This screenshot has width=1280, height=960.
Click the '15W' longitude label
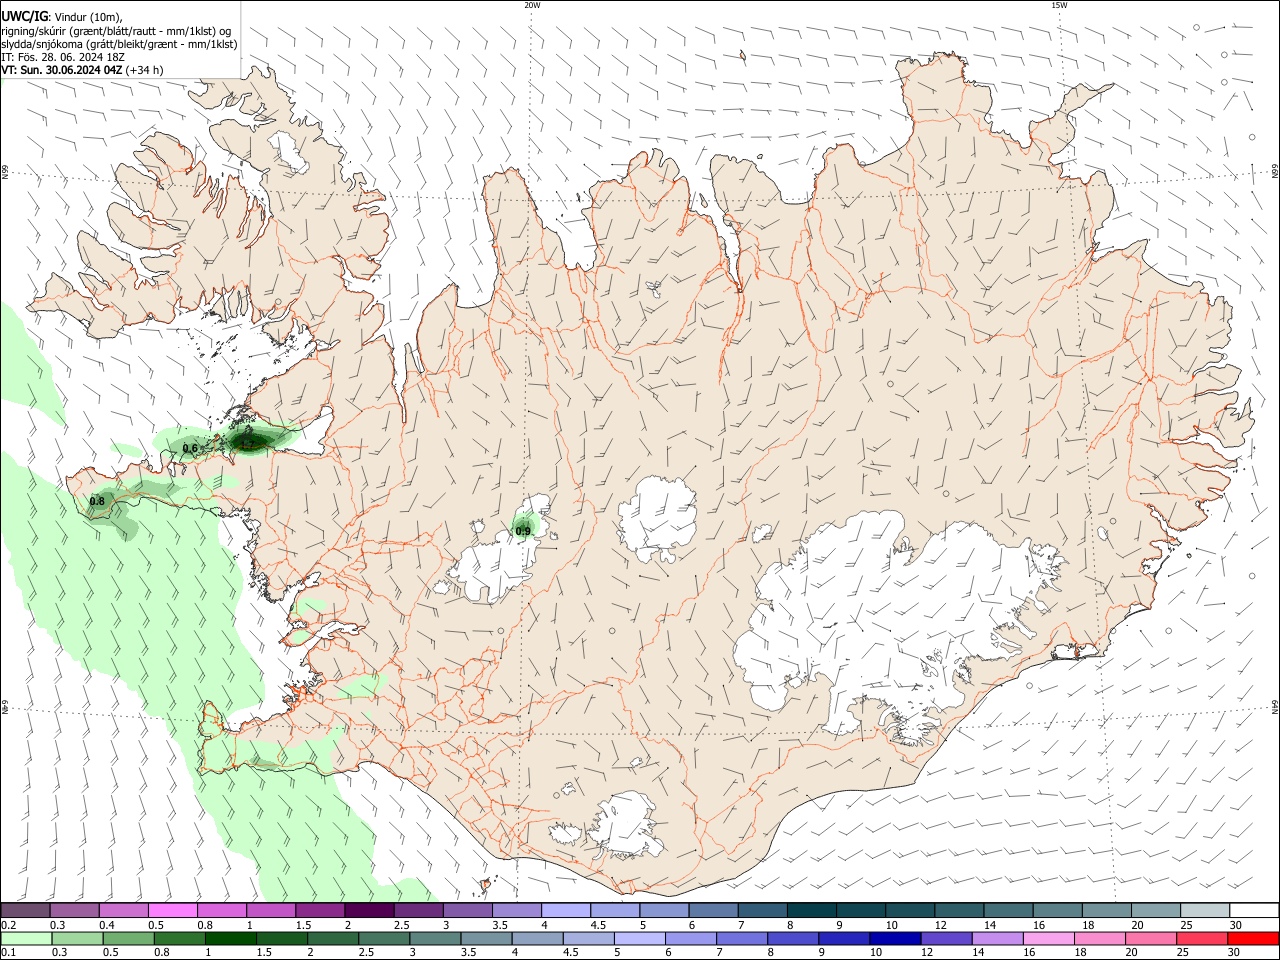[x=1059, y=5]
